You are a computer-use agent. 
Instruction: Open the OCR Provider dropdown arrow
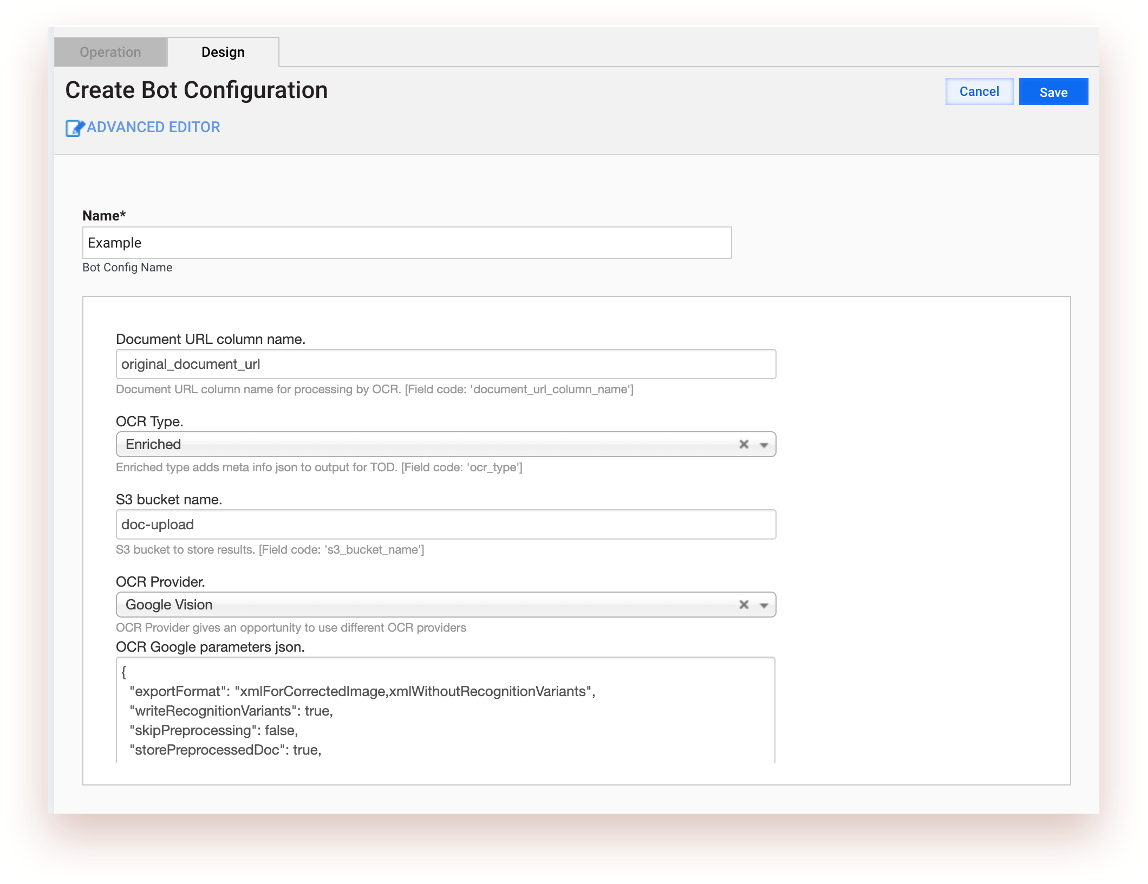(x=764, y=605)
